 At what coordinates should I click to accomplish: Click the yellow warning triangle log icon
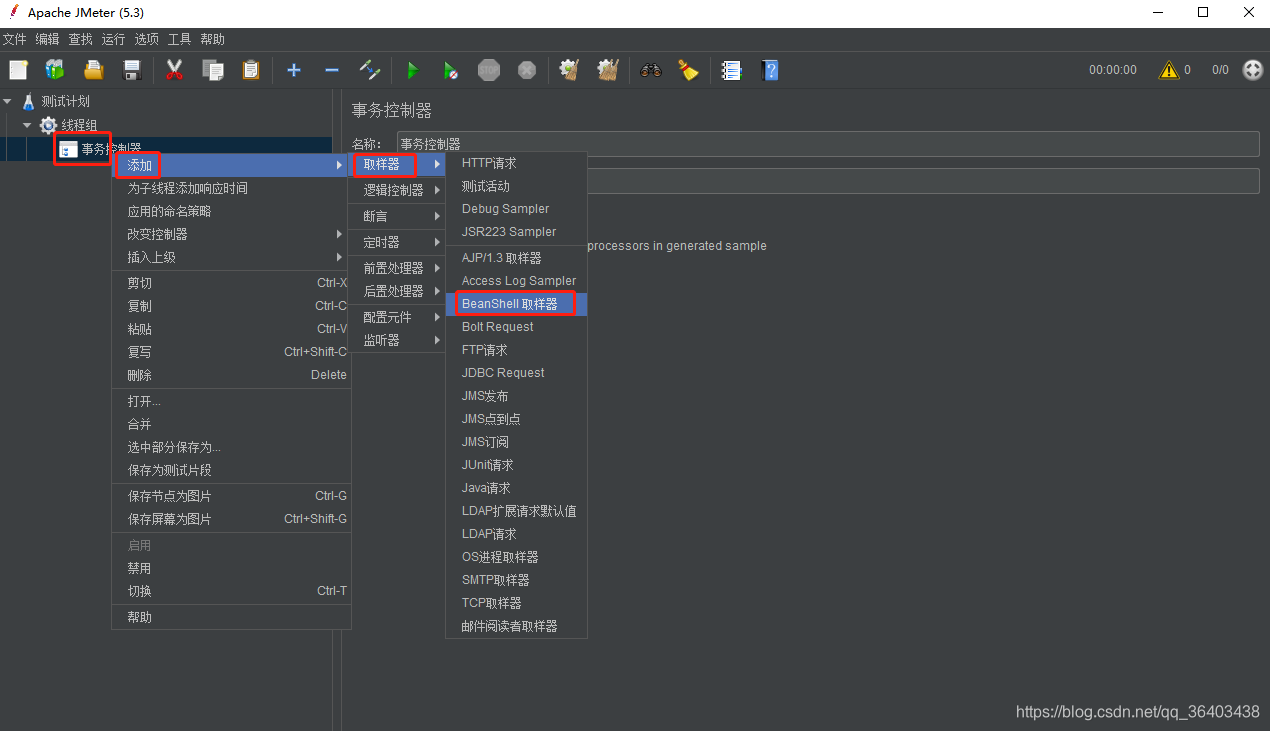pos(1168,70)
